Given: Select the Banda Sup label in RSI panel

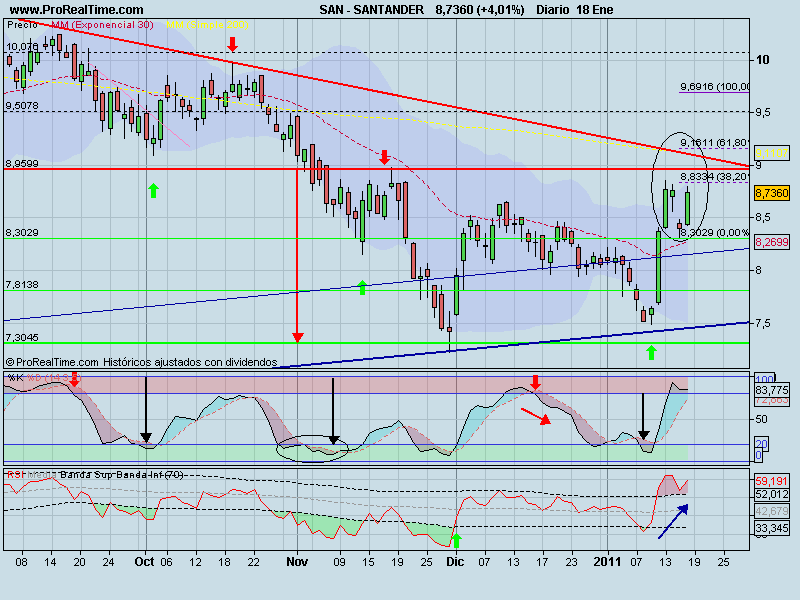Looking at the screenshot, I should (87, 474).
